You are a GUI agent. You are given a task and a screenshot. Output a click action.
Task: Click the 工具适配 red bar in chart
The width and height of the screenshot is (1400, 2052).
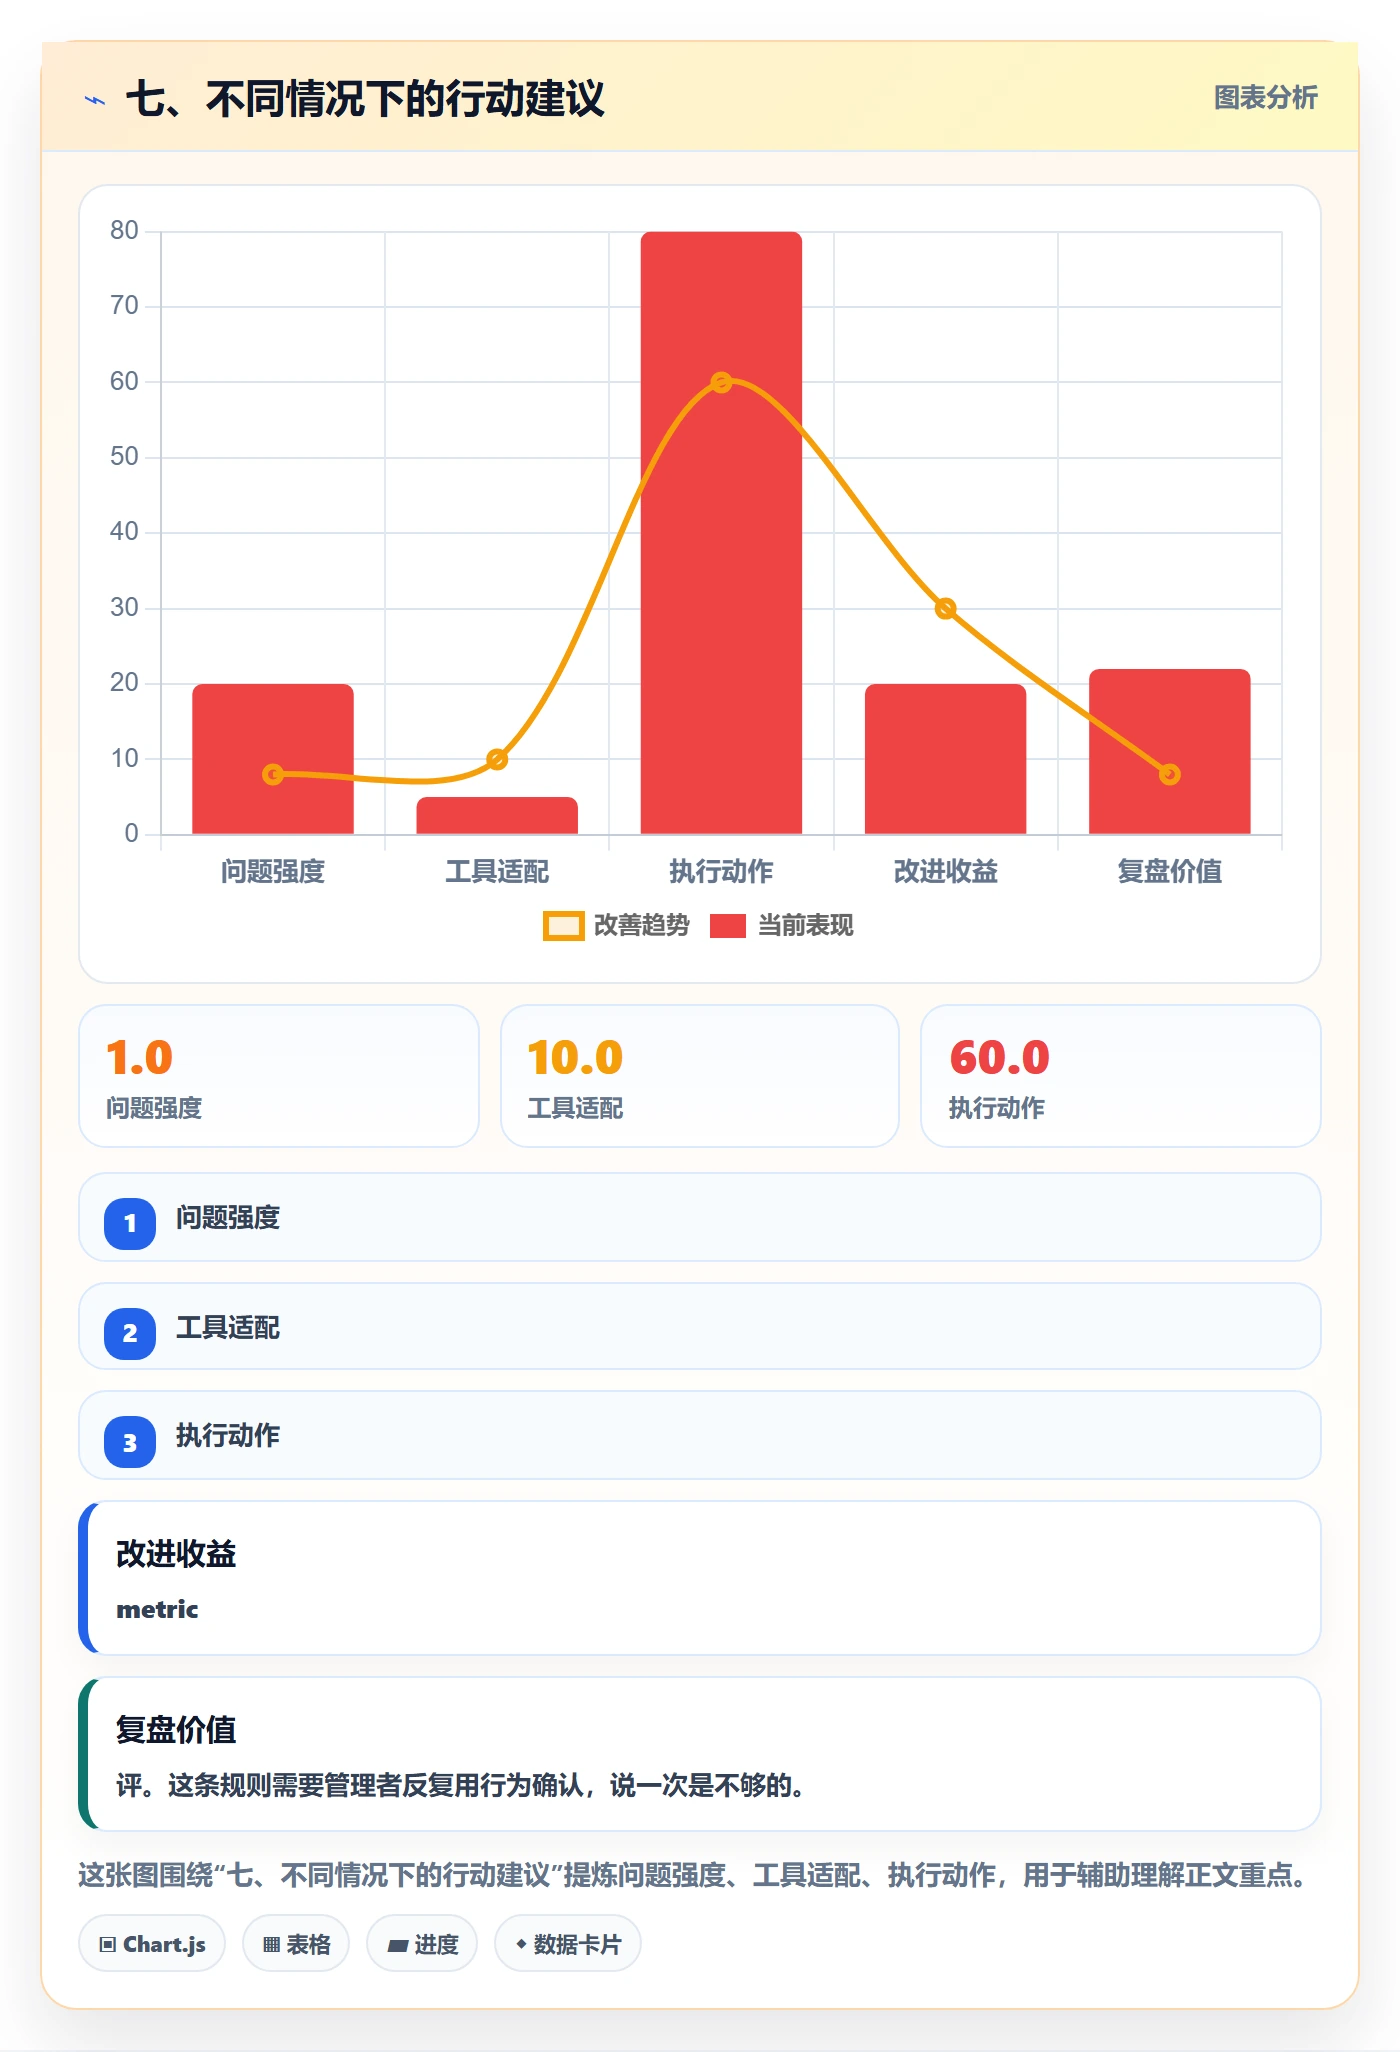(x=497, y=816)
